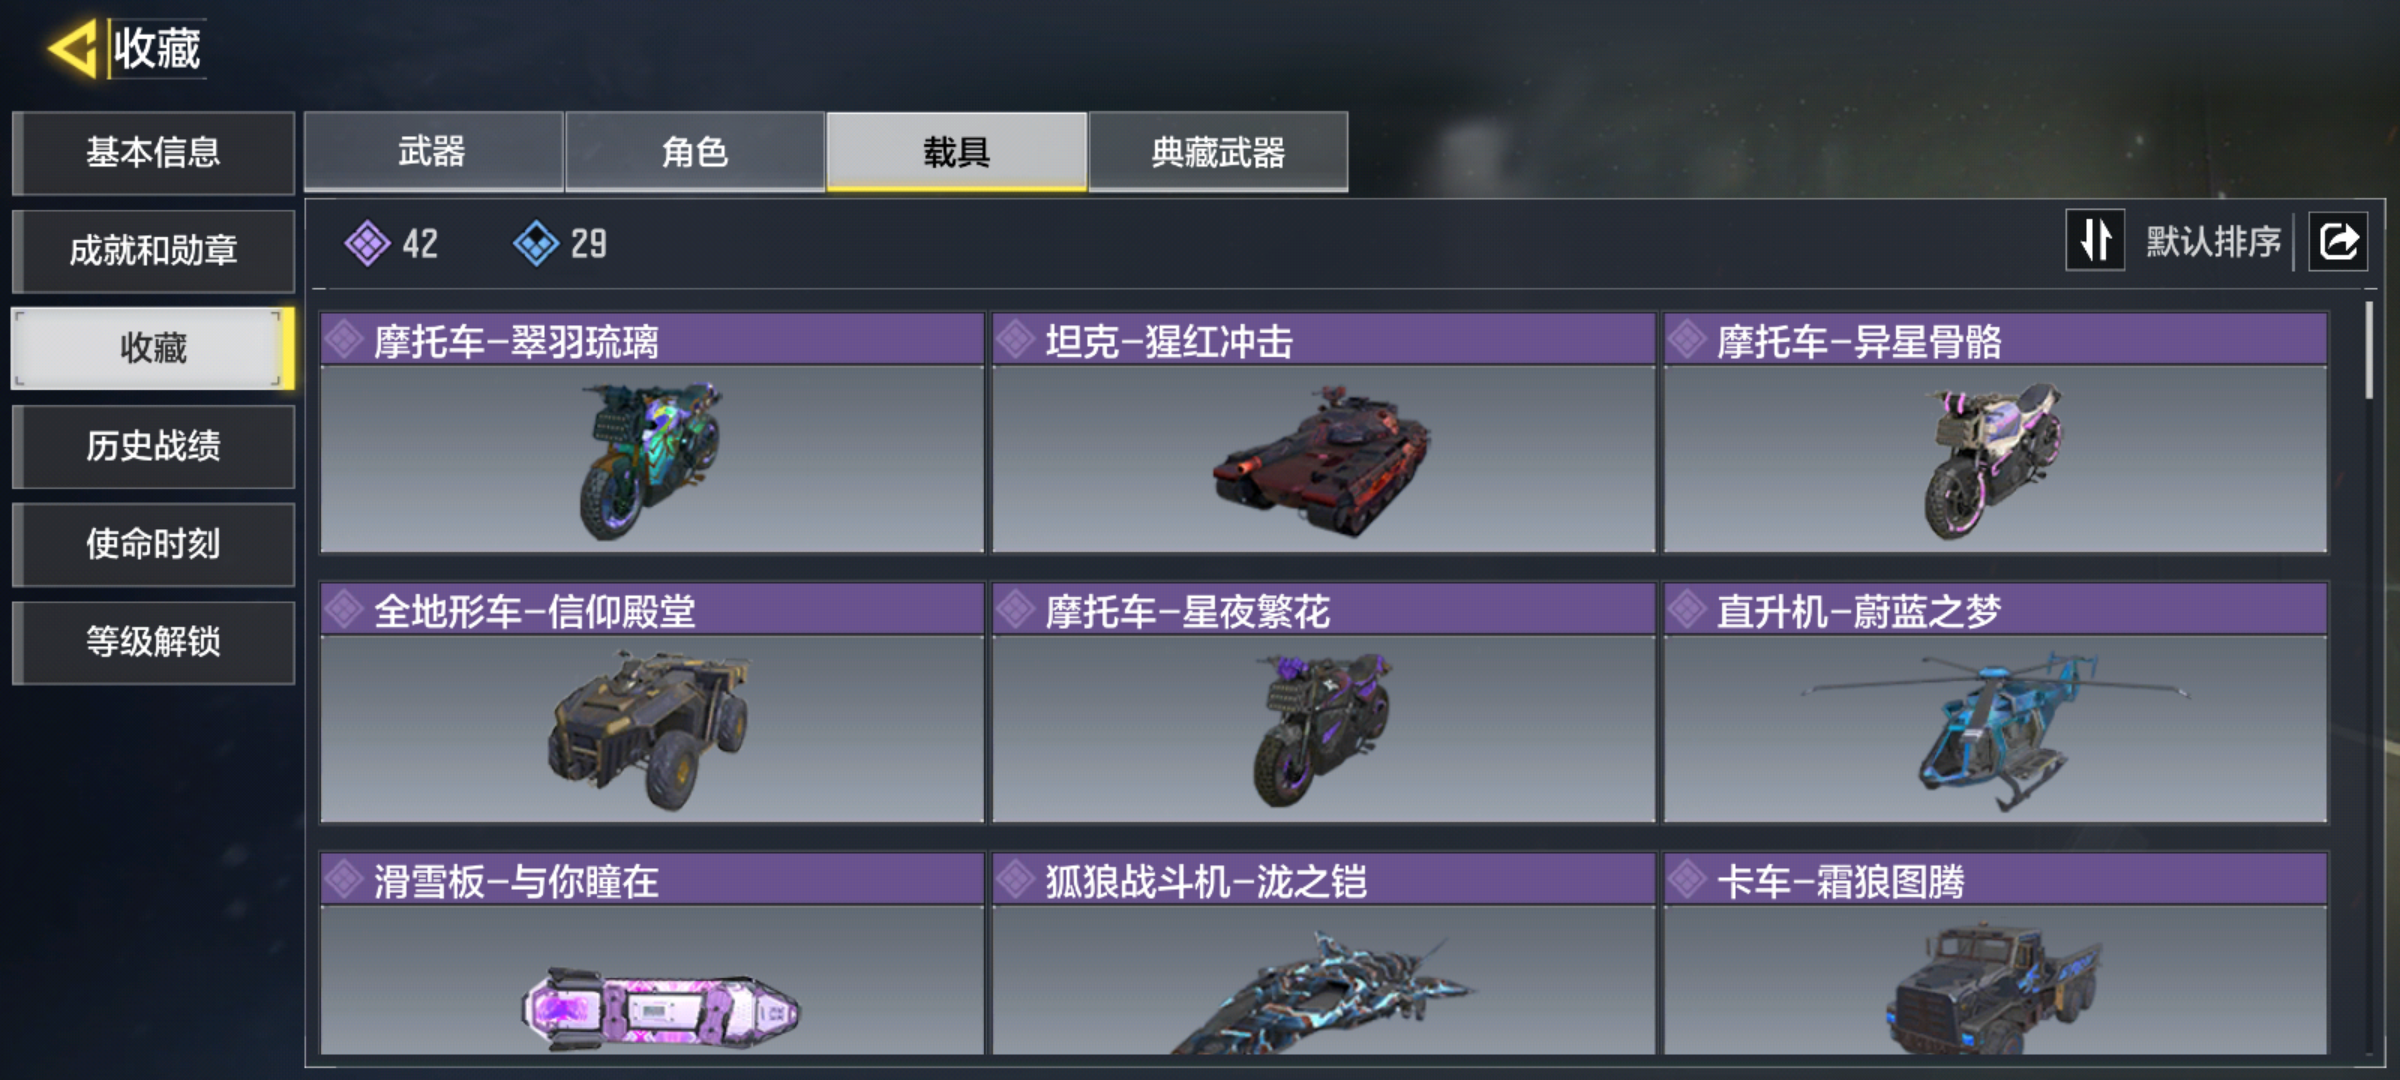Open the 使命时刻 page
2400x1080 pixels.
point(153,544)
